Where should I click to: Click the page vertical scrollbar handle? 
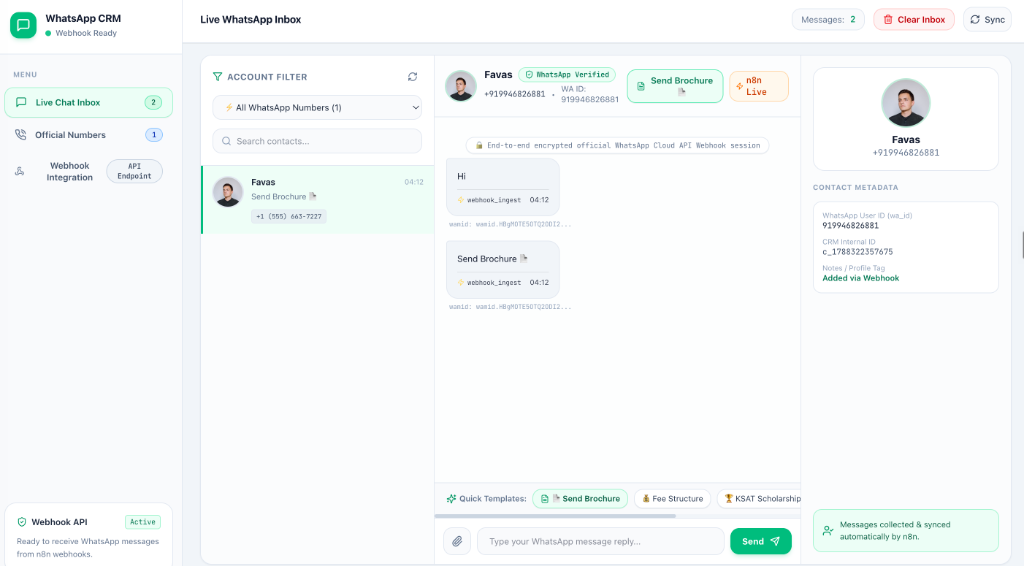(x=1022, y=245)
